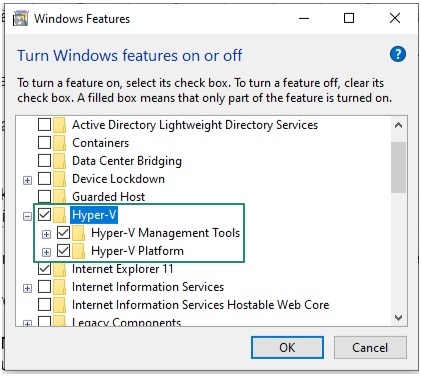Screen dimensions: 421x376
Task: Click Cancel to discard feature changes
Action: 370,347
